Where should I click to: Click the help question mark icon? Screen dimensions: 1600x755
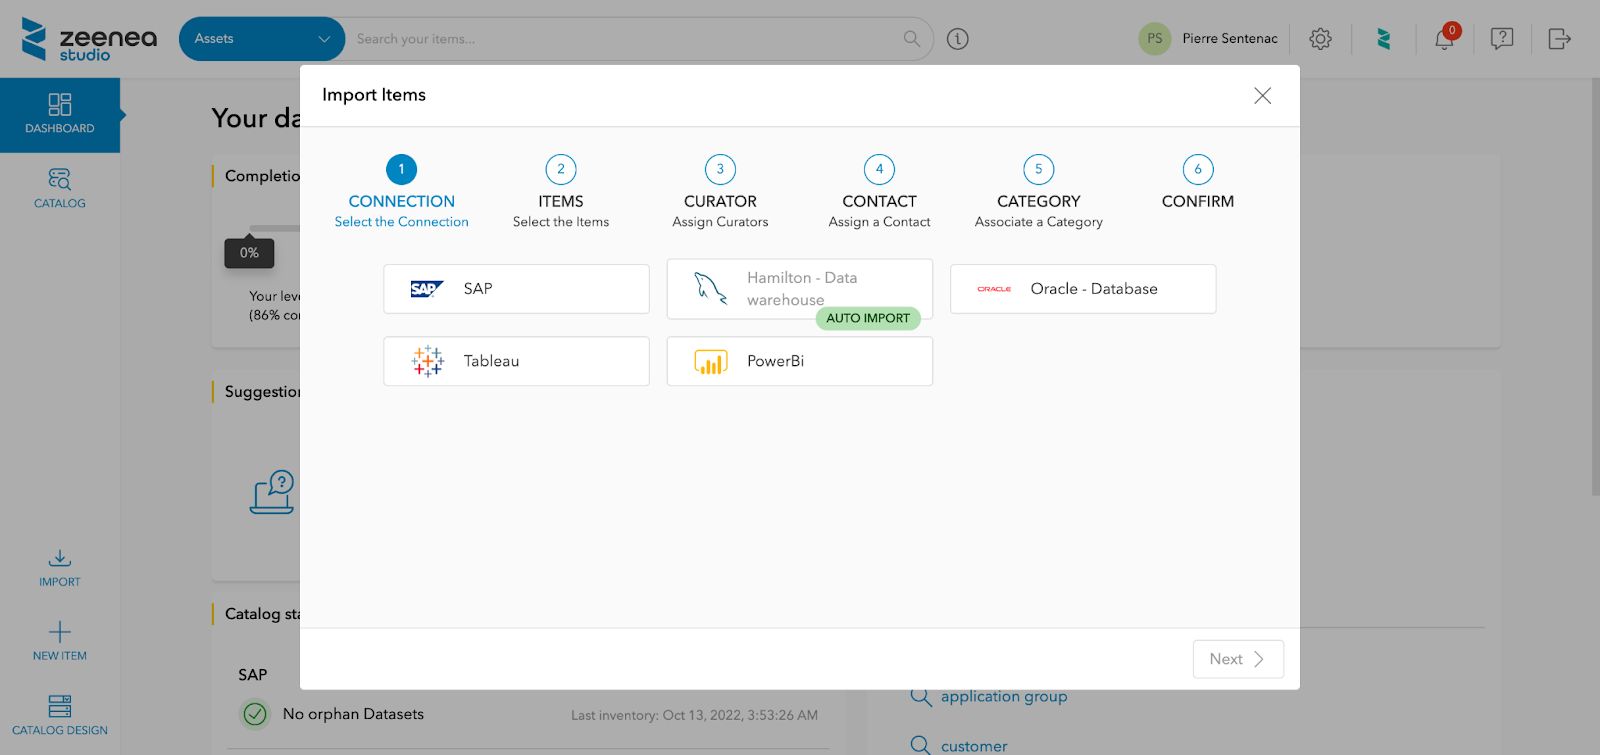click(1501, 39)
